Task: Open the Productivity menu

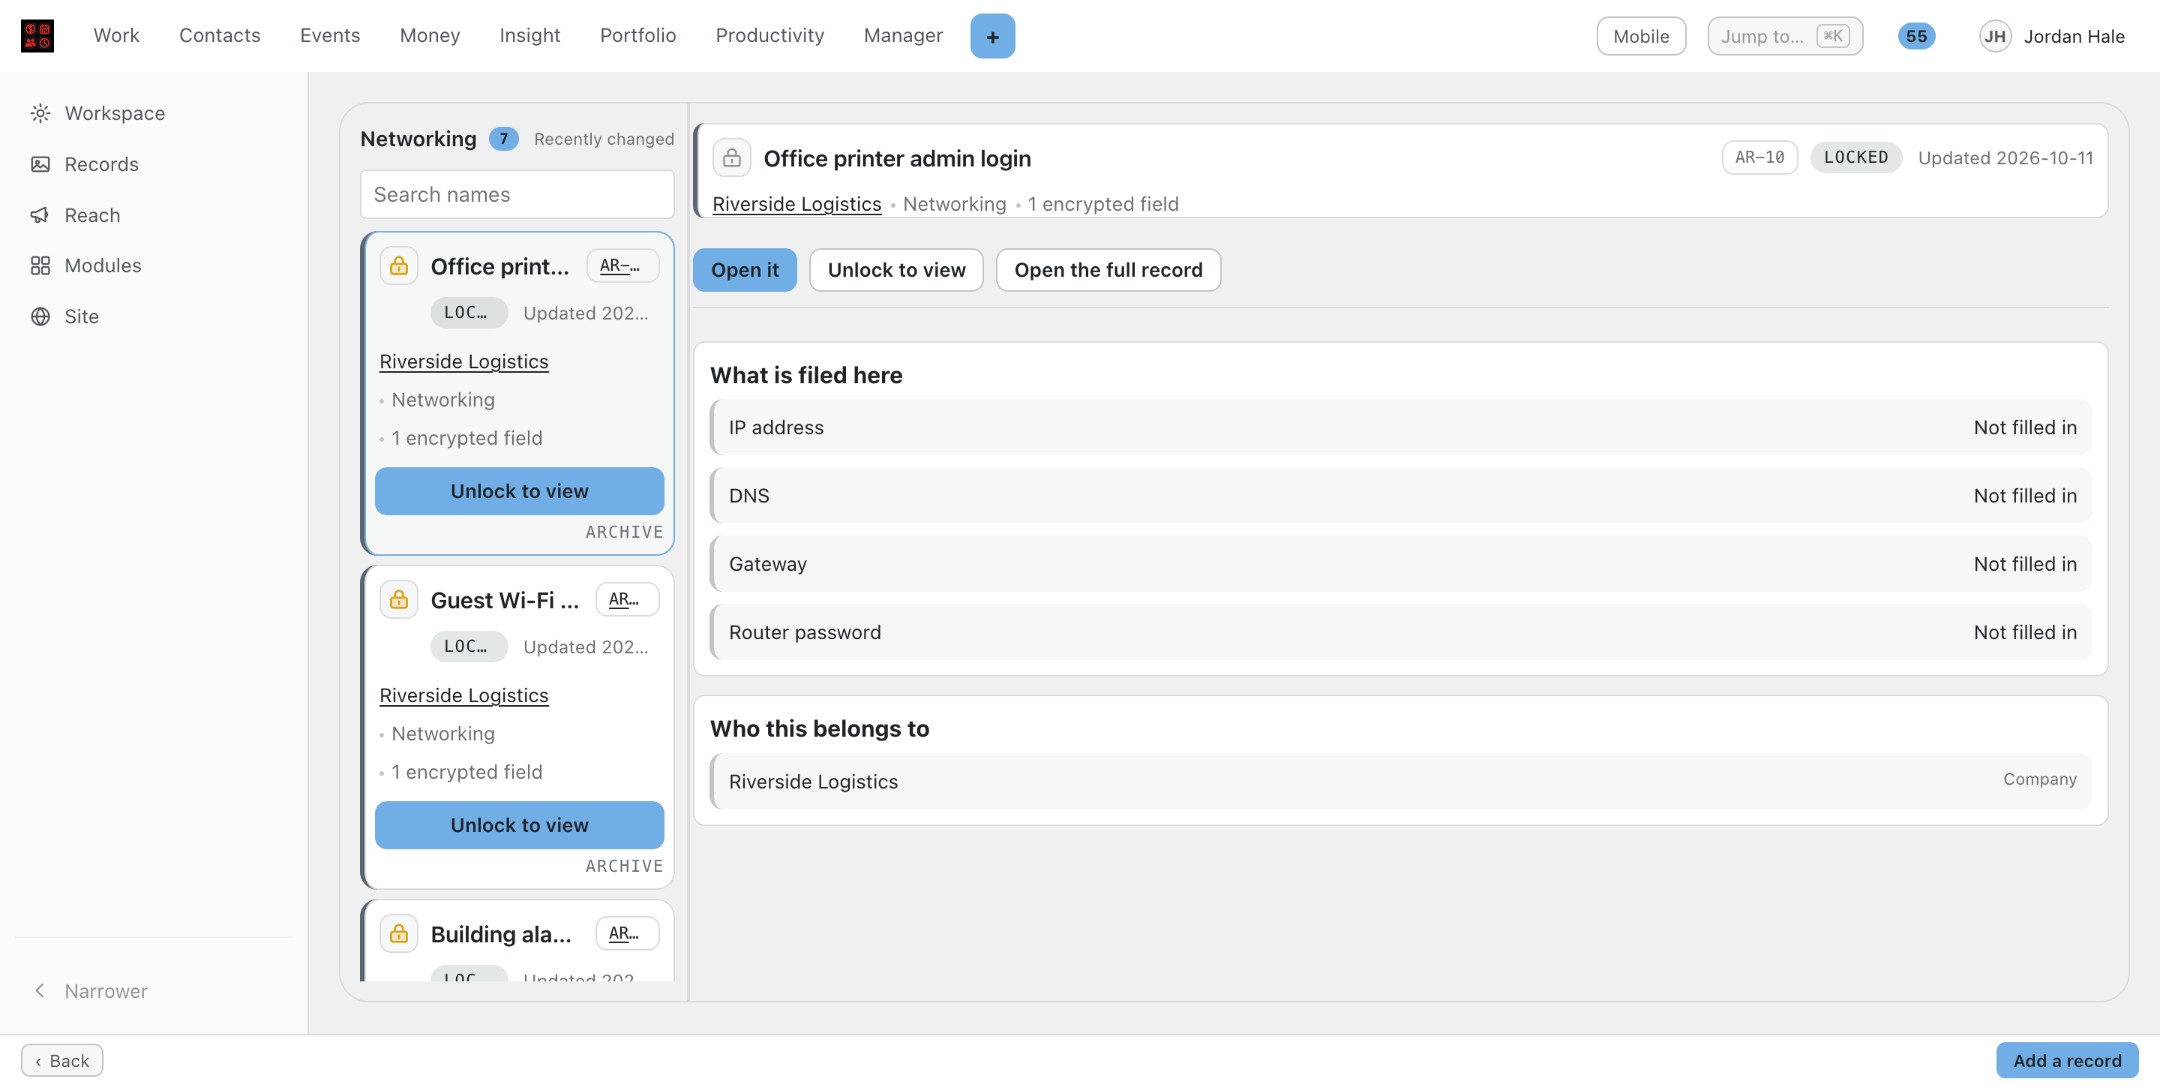Action: tap(770, 35)
